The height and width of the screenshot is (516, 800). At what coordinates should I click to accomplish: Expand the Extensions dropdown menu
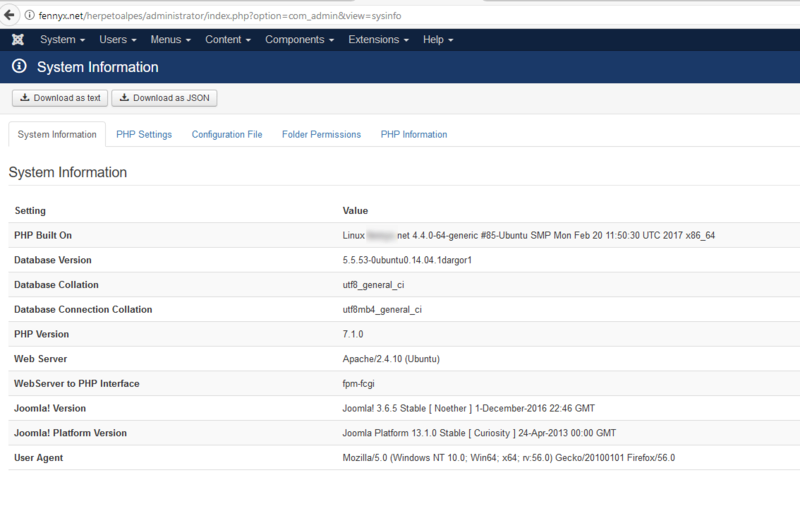pos(379,39)
